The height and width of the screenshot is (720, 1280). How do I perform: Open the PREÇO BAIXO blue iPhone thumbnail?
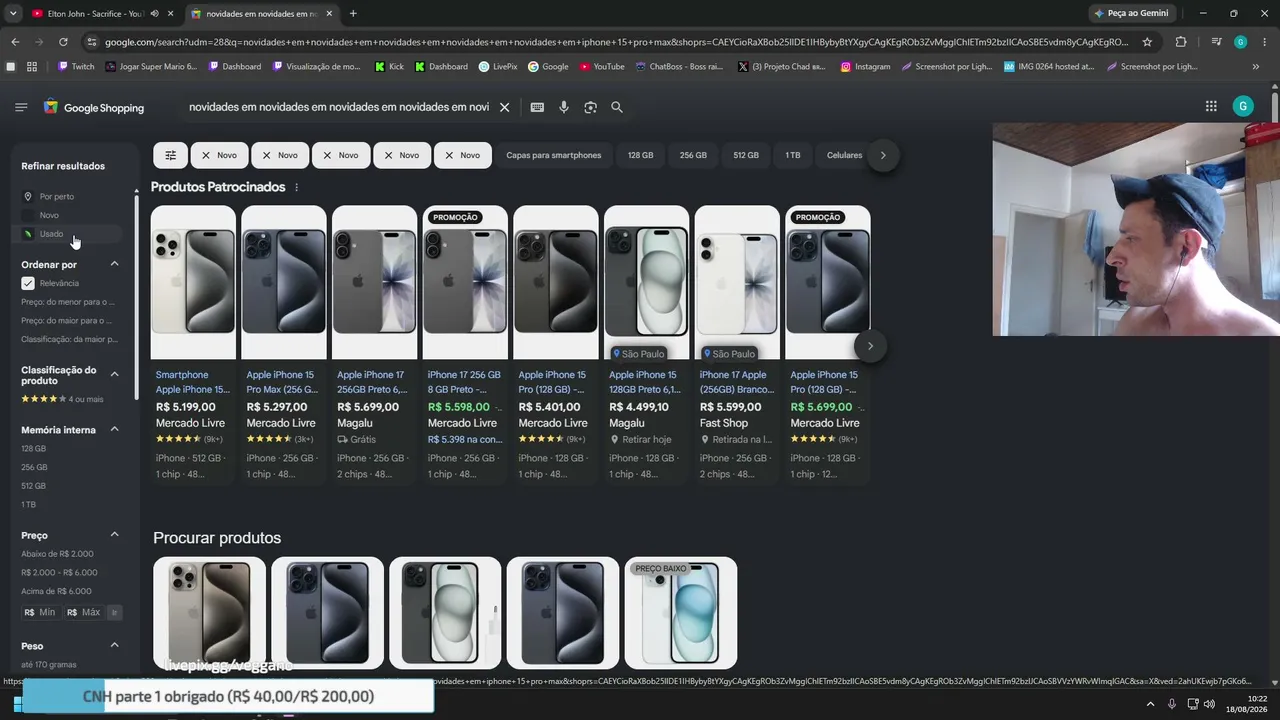[681, 612]
